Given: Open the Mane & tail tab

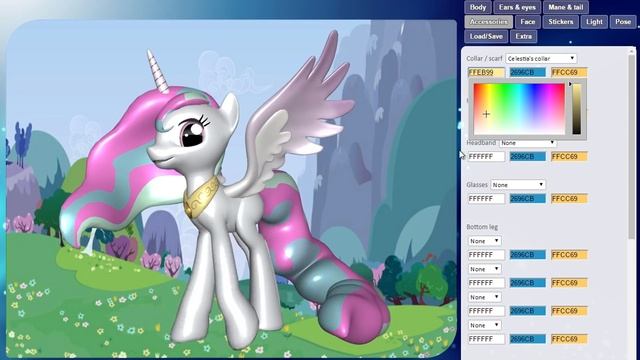Looking at the screenshot, I should pos(566,7).
